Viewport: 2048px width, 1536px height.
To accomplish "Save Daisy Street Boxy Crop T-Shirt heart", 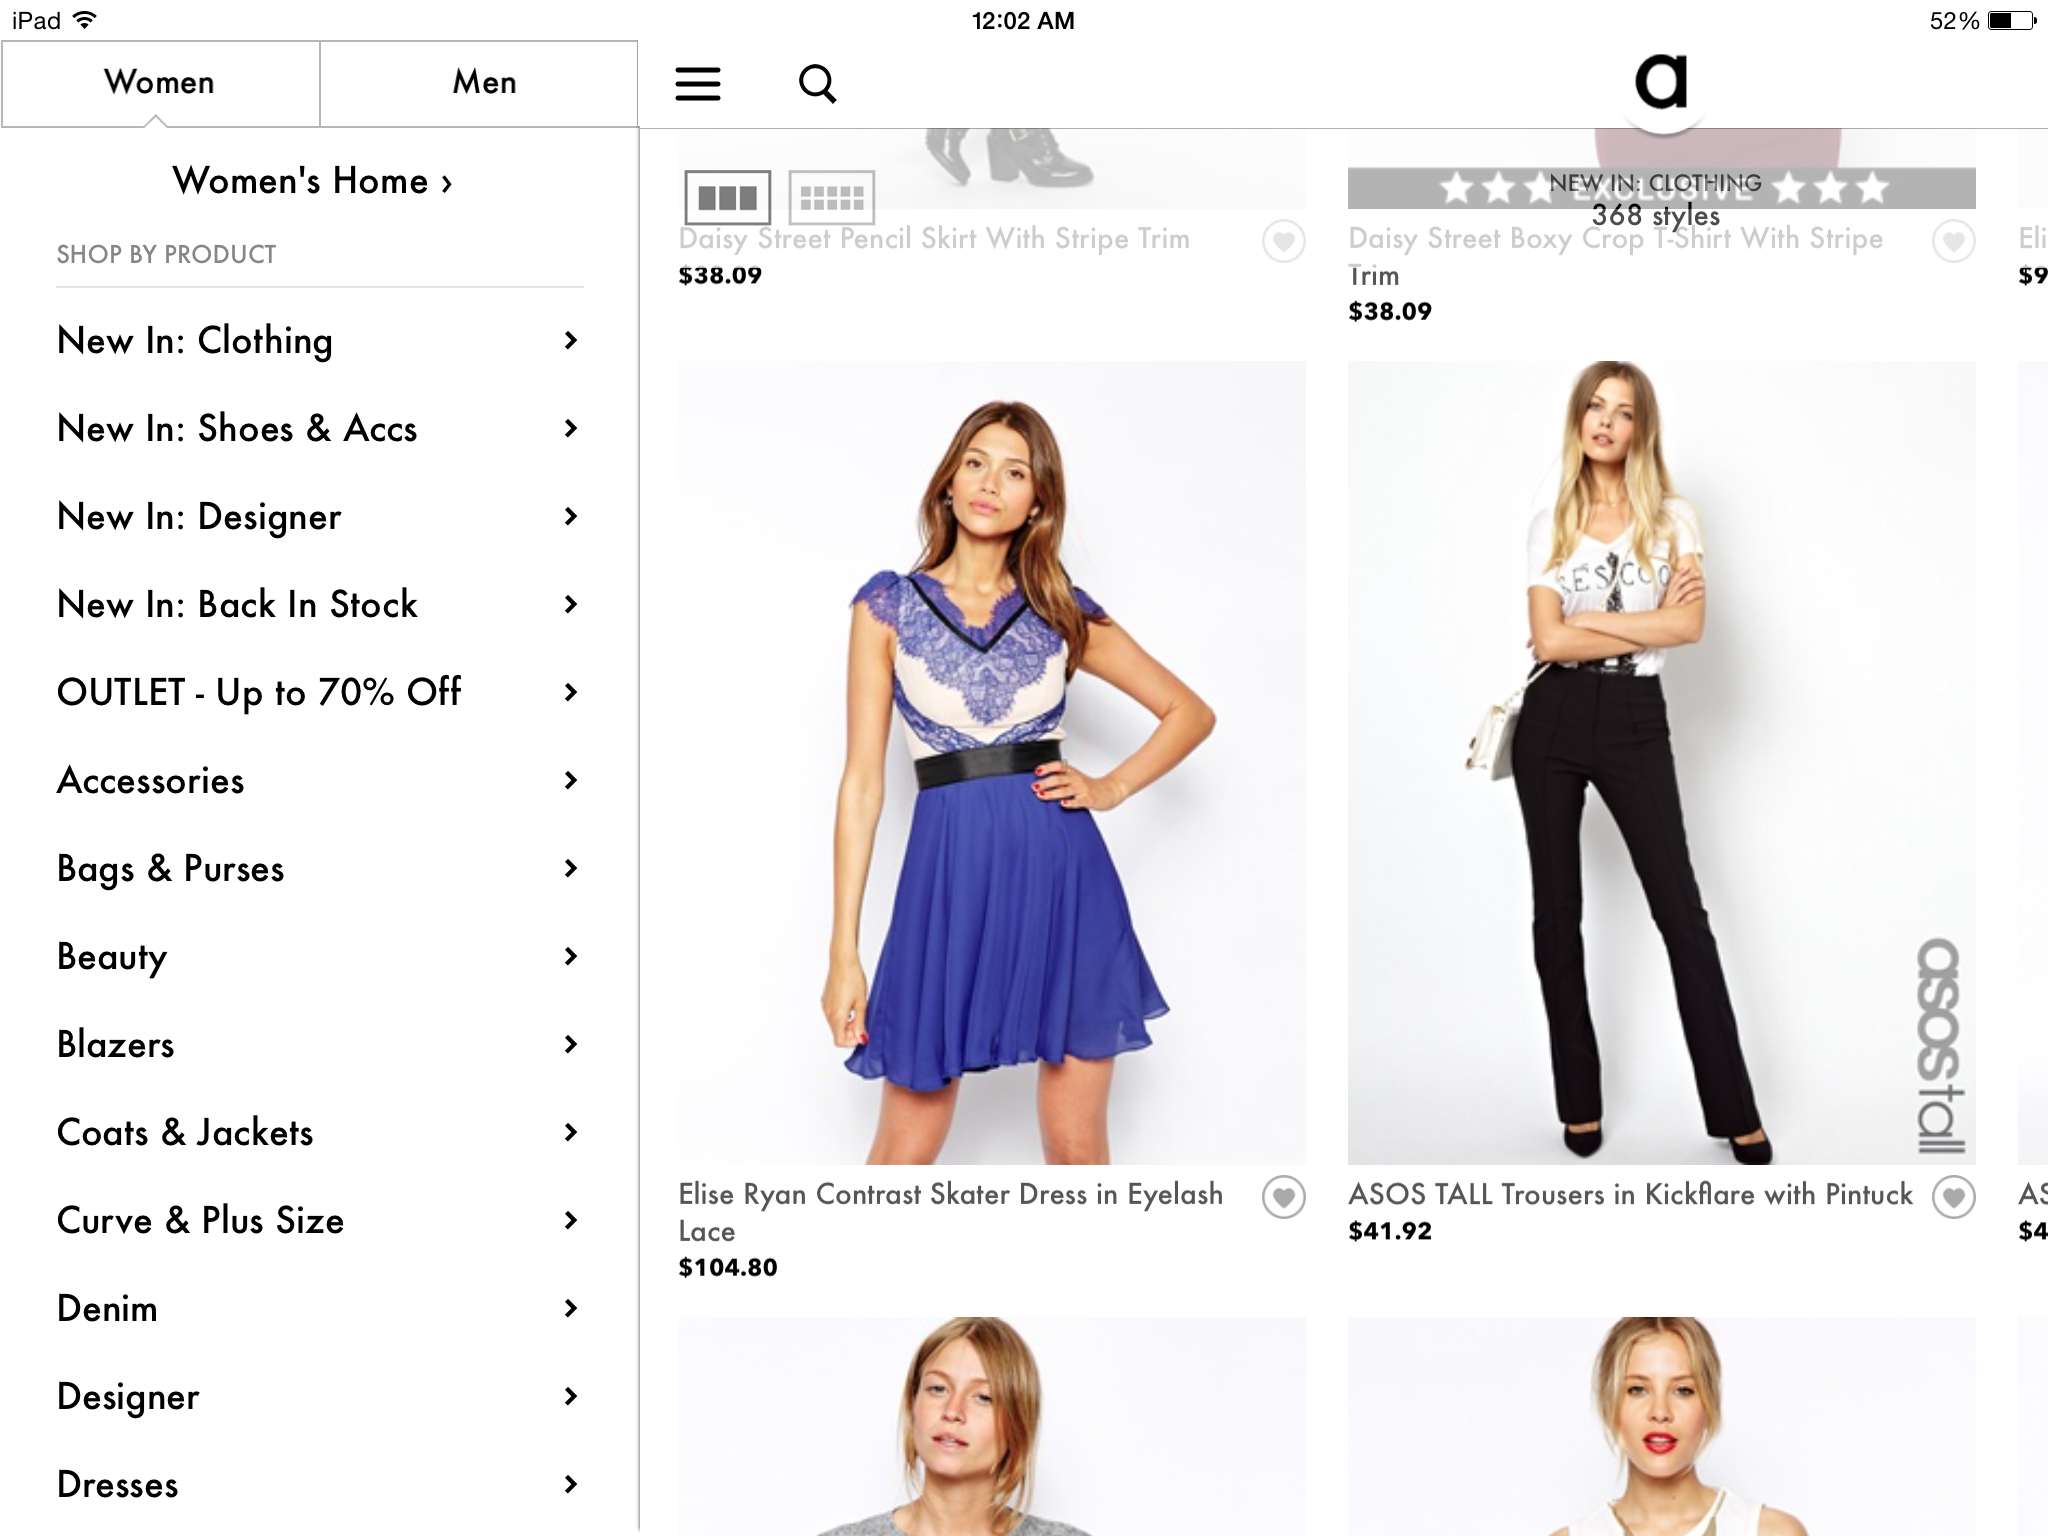I will pyautogui.click(x=1954, y=241).
